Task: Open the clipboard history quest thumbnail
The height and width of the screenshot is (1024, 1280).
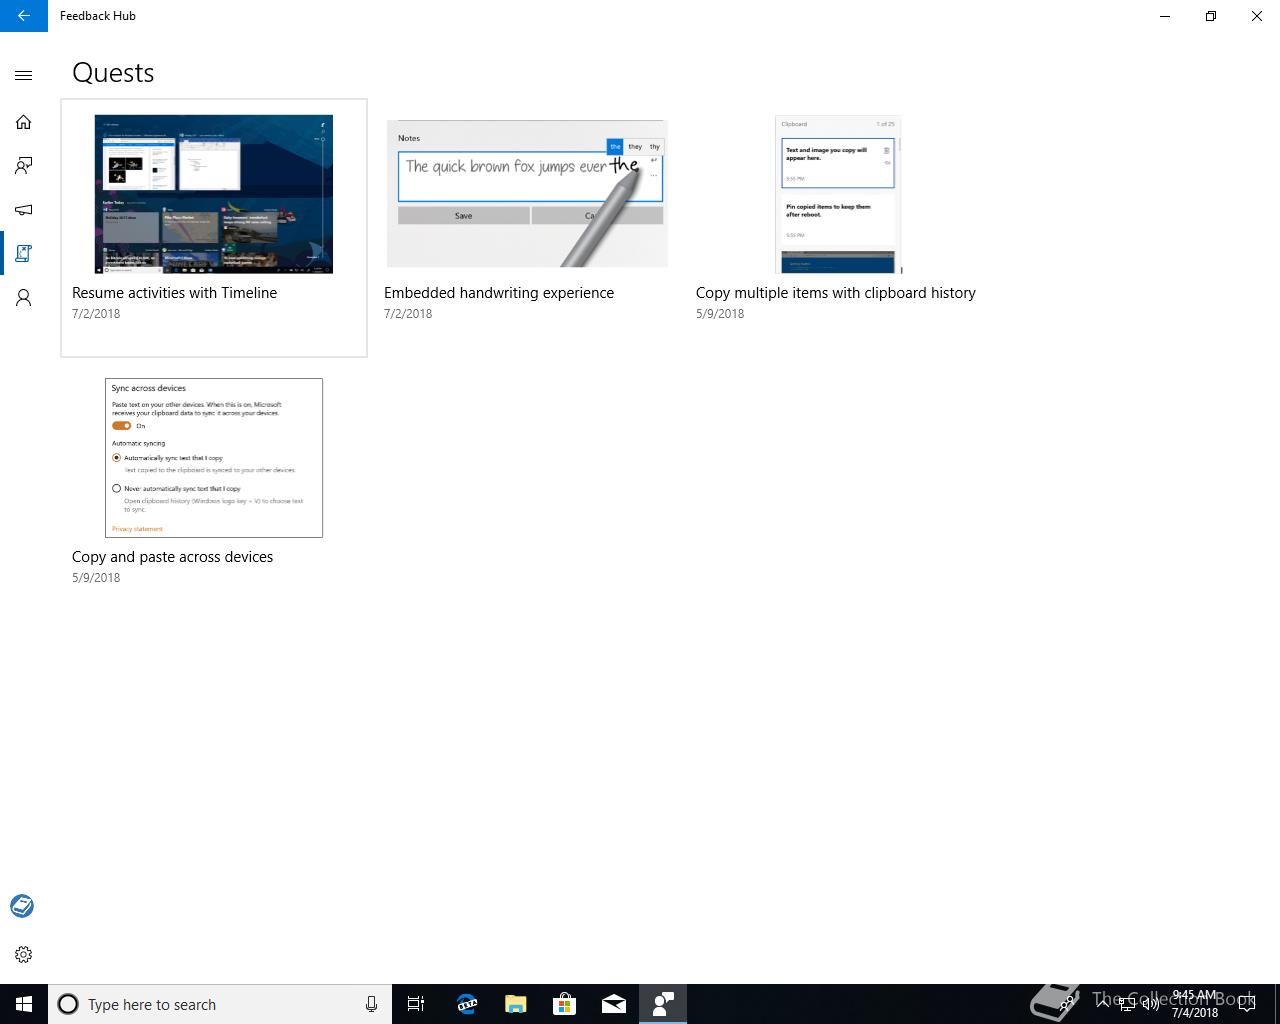Action: (838, 194)
